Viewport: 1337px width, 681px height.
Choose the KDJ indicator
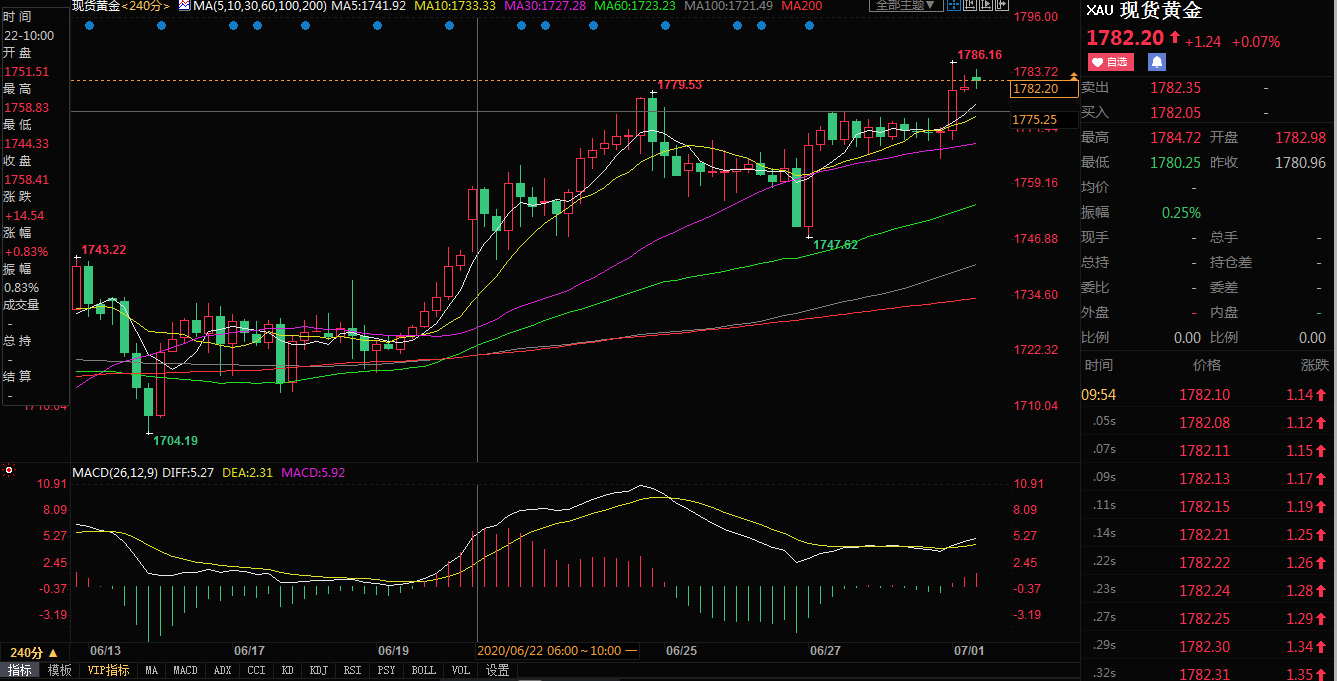[x=318, y=670]
